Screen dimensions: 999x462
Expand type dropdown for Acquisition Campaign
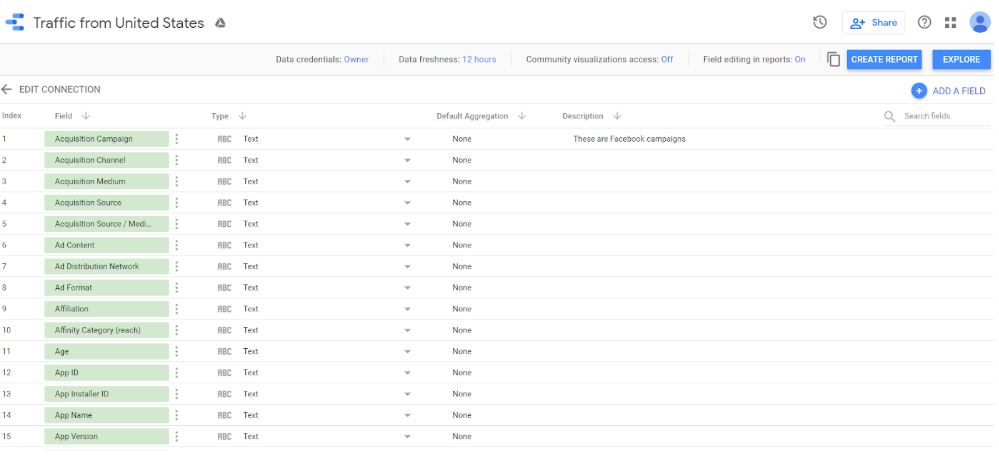click(407, 139)
